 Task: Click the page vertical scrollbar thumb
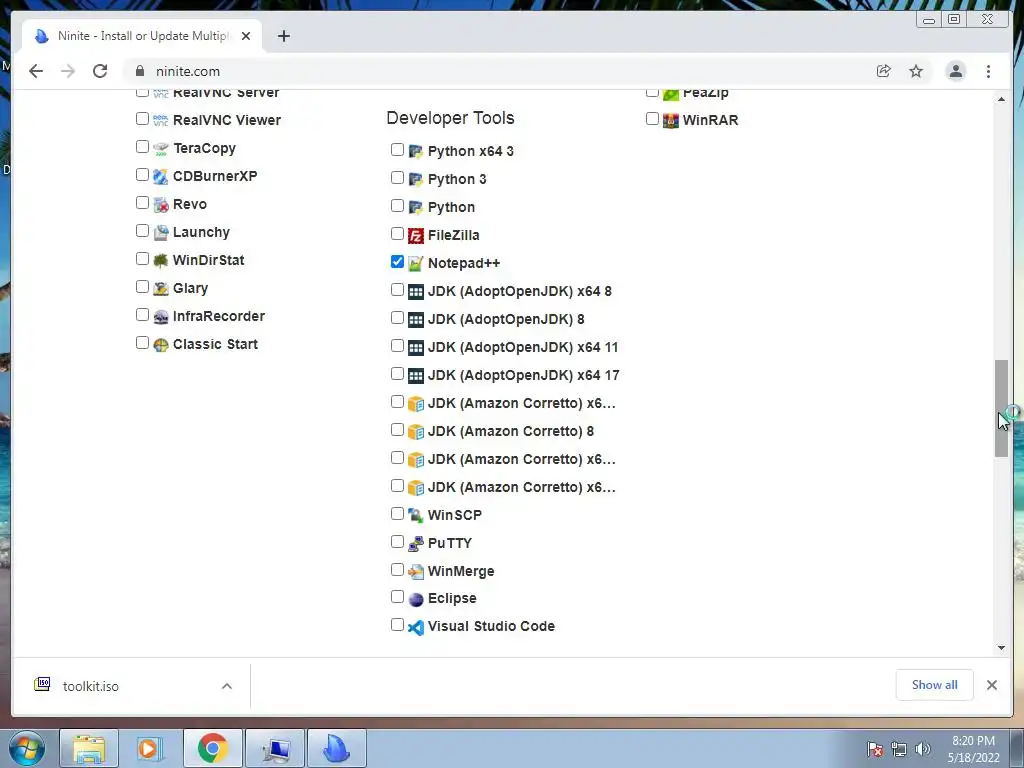click(x=1001, y=408)
